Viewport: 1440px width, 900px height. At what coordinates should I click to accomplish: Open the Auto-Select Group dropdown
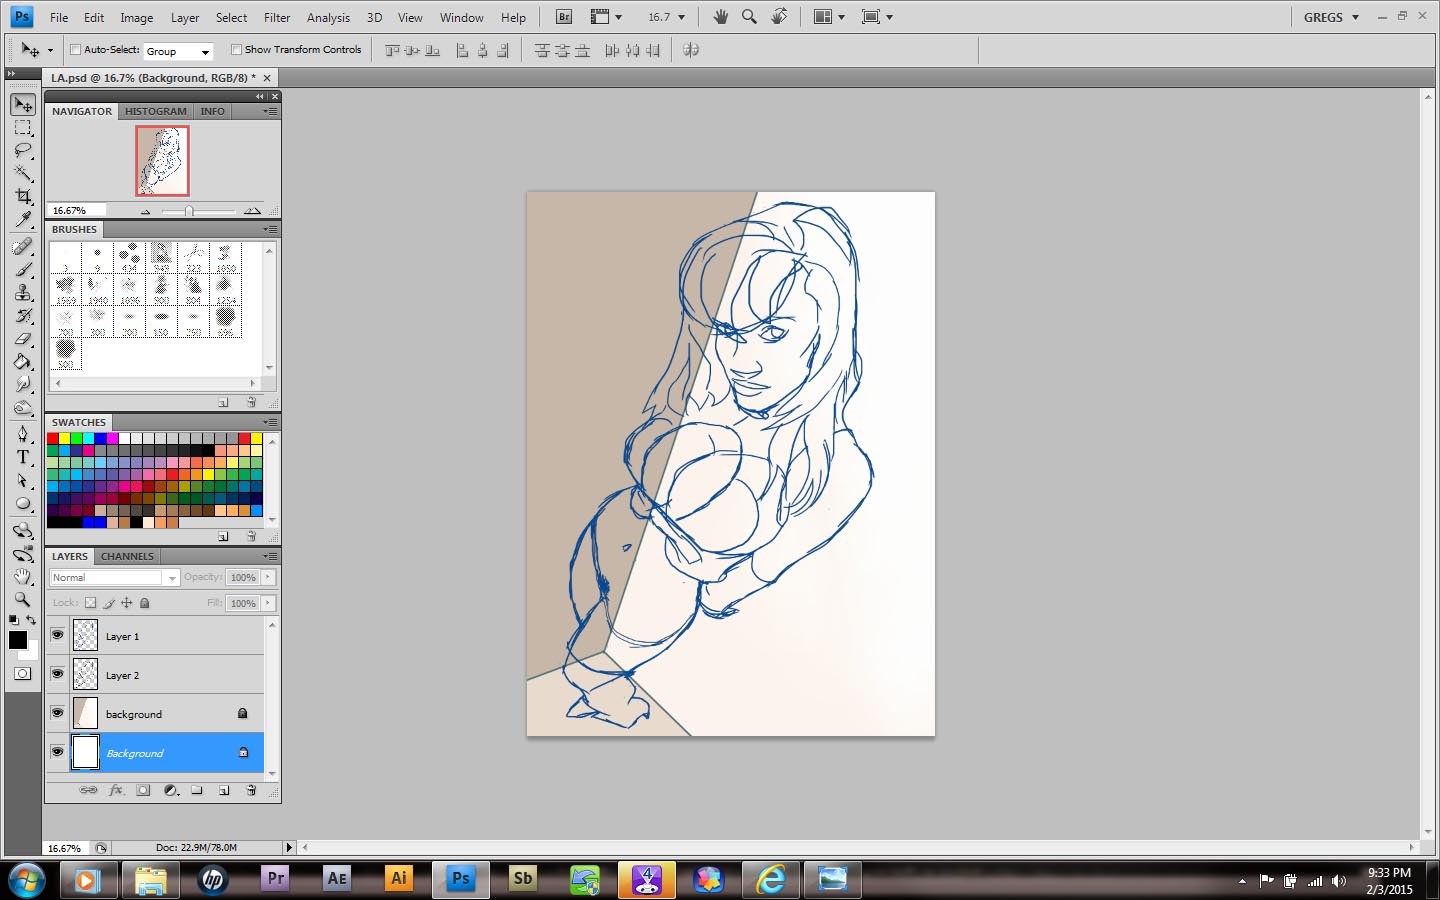point(178,51)
